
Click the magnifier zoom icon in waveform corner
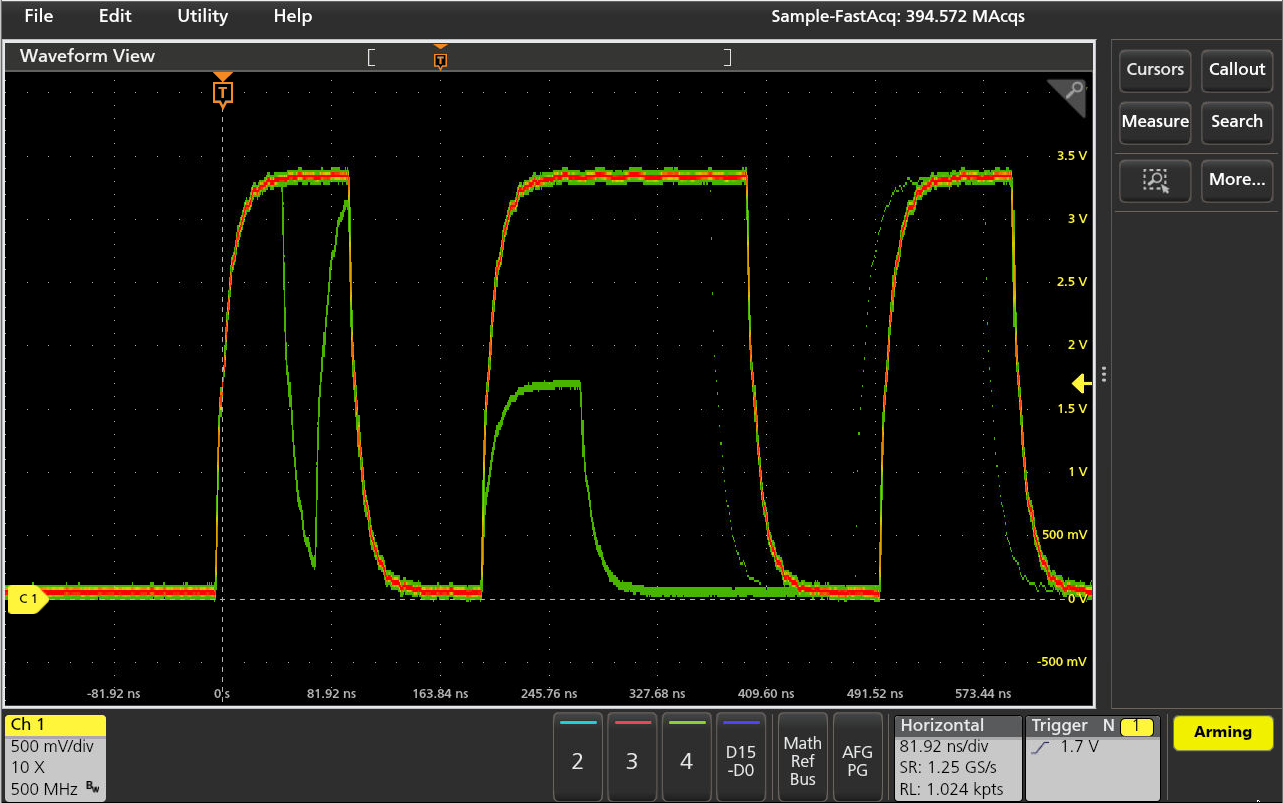1074,93
